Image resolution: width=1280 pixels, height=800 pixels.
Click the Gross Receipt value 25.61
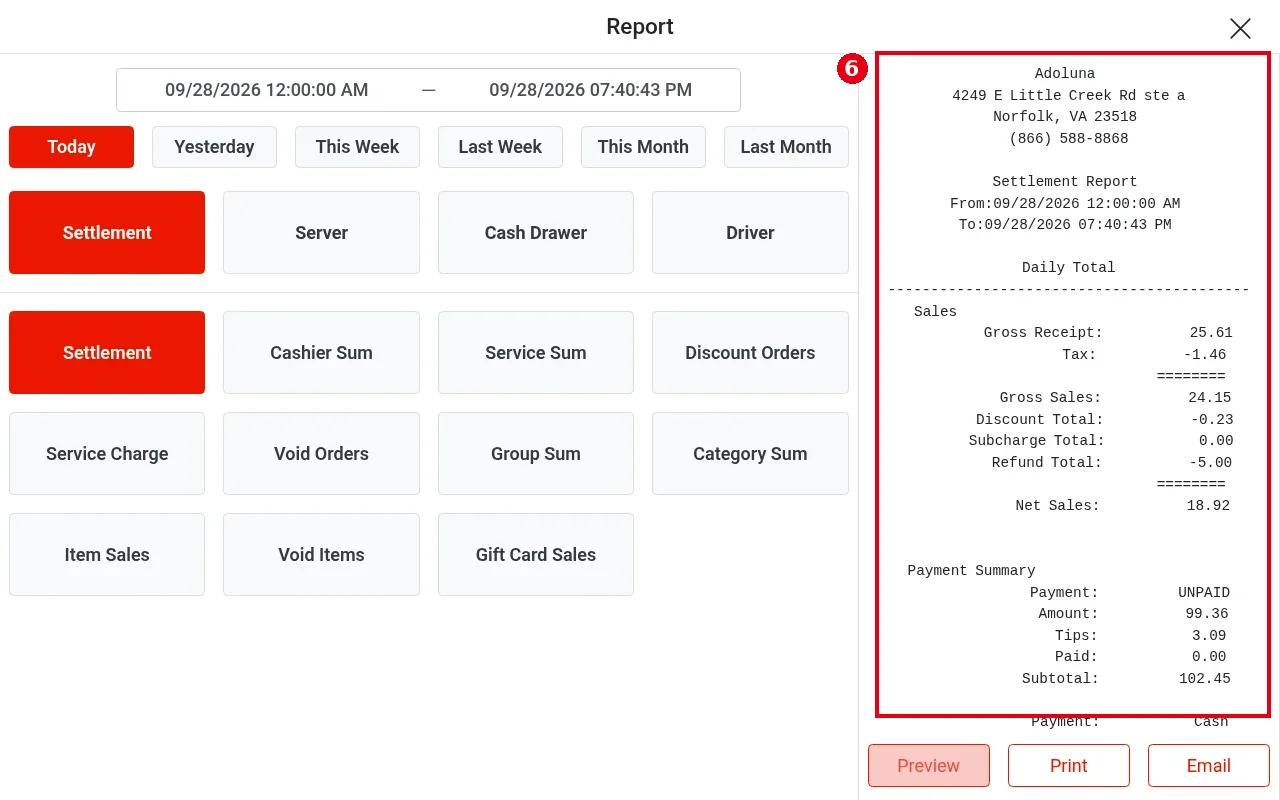point(1211,333)
